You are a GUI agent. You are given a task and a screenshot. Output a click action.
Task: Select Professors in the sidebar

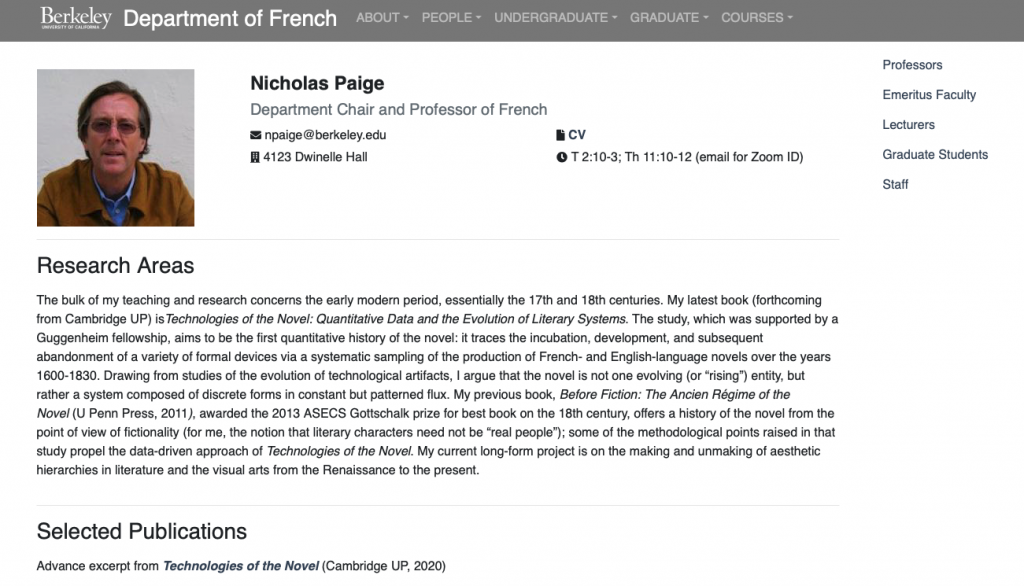[x=912, y=65]
